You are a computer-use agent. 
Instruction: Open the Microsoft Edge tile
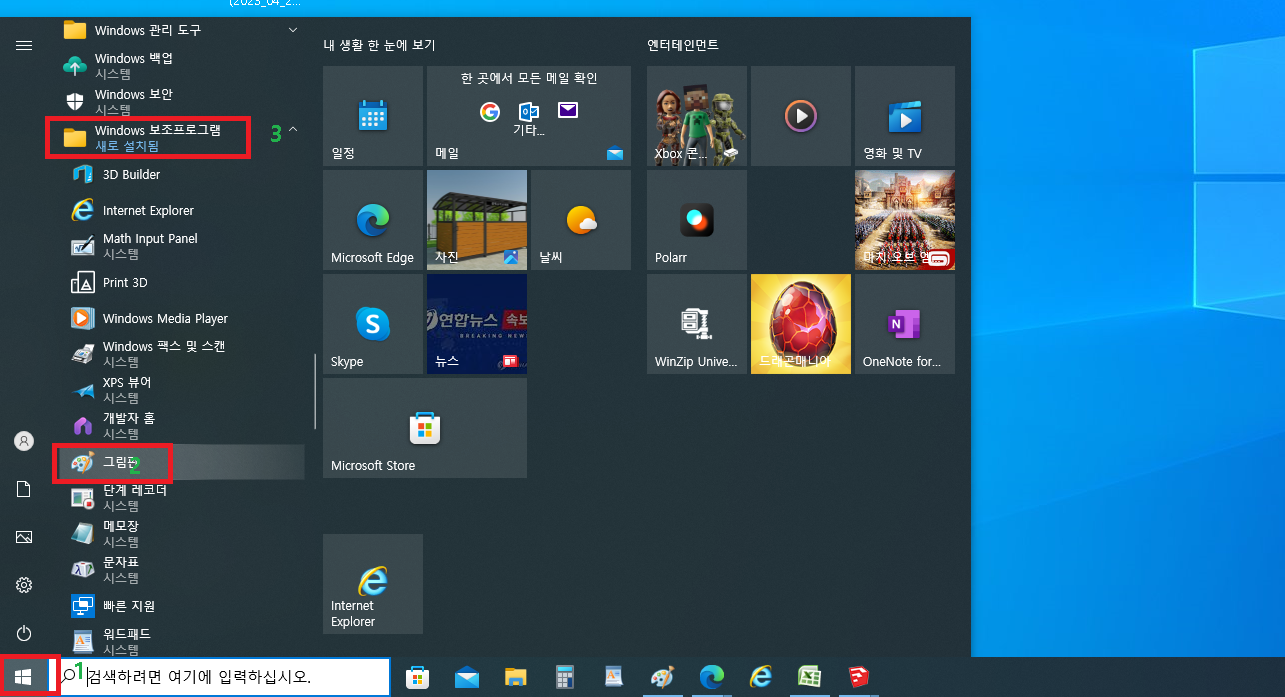click(x=373, y=220)
